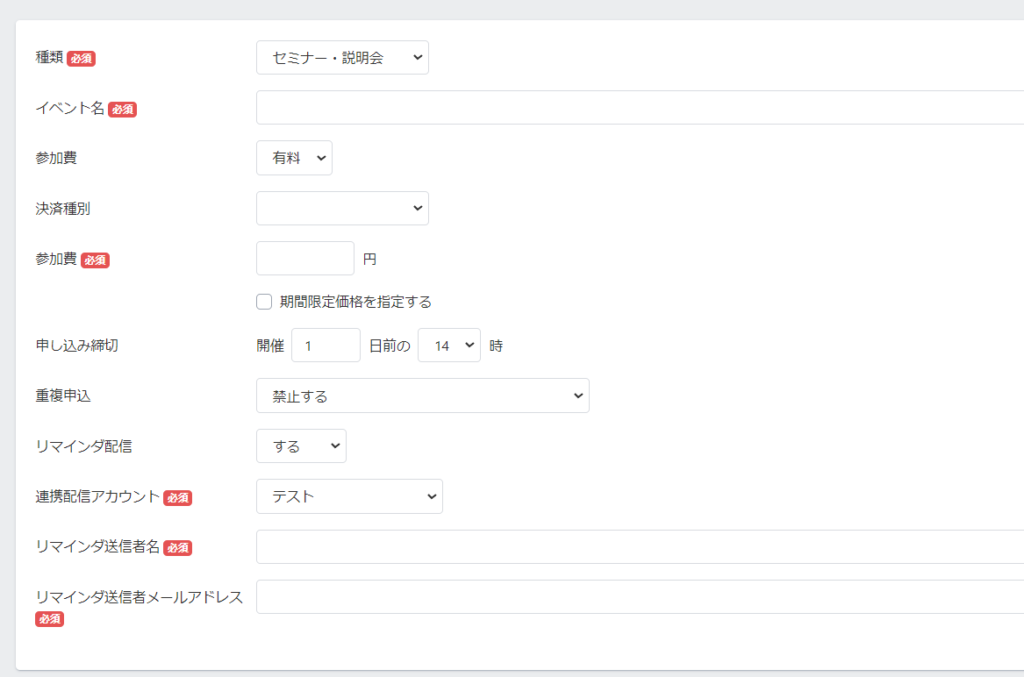Click the 決済種別 label

63,208
